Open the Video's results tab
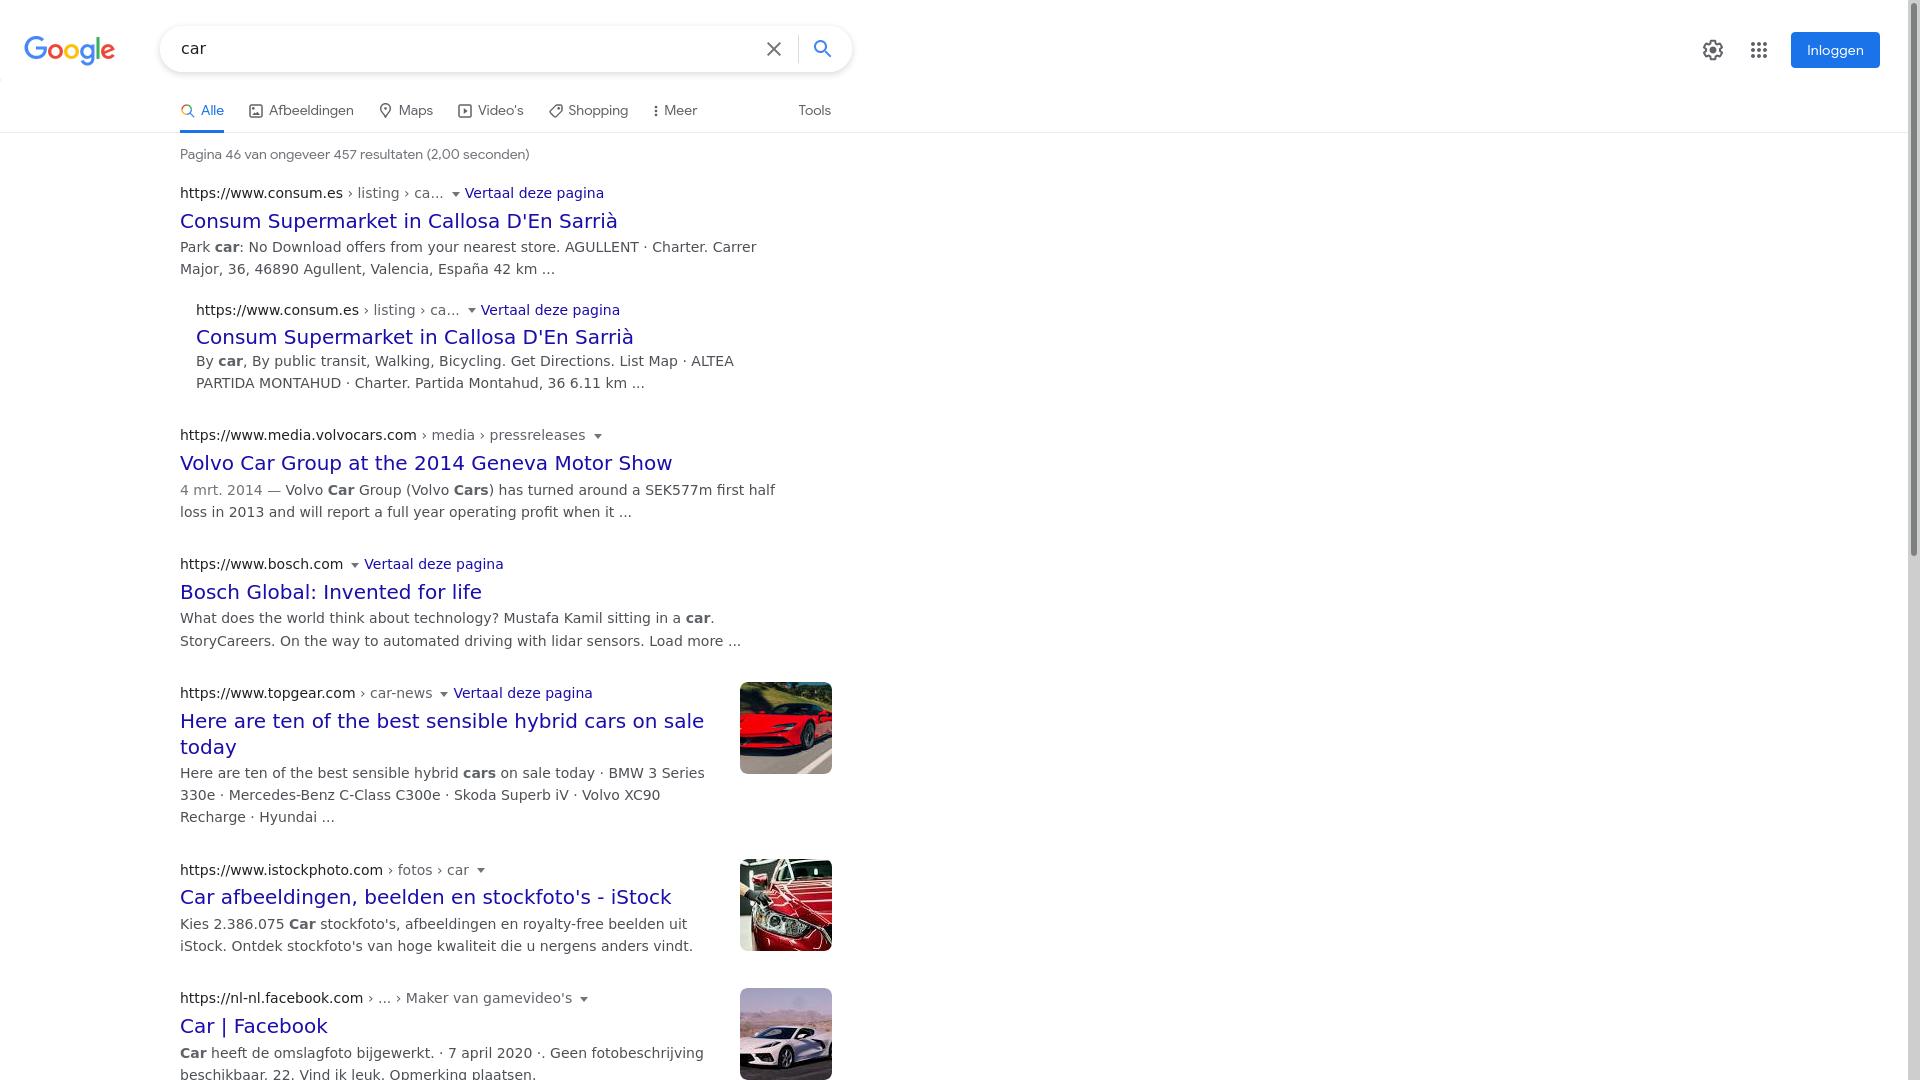The height and width of the screenshot is (1080, 1920). [491, 111]
